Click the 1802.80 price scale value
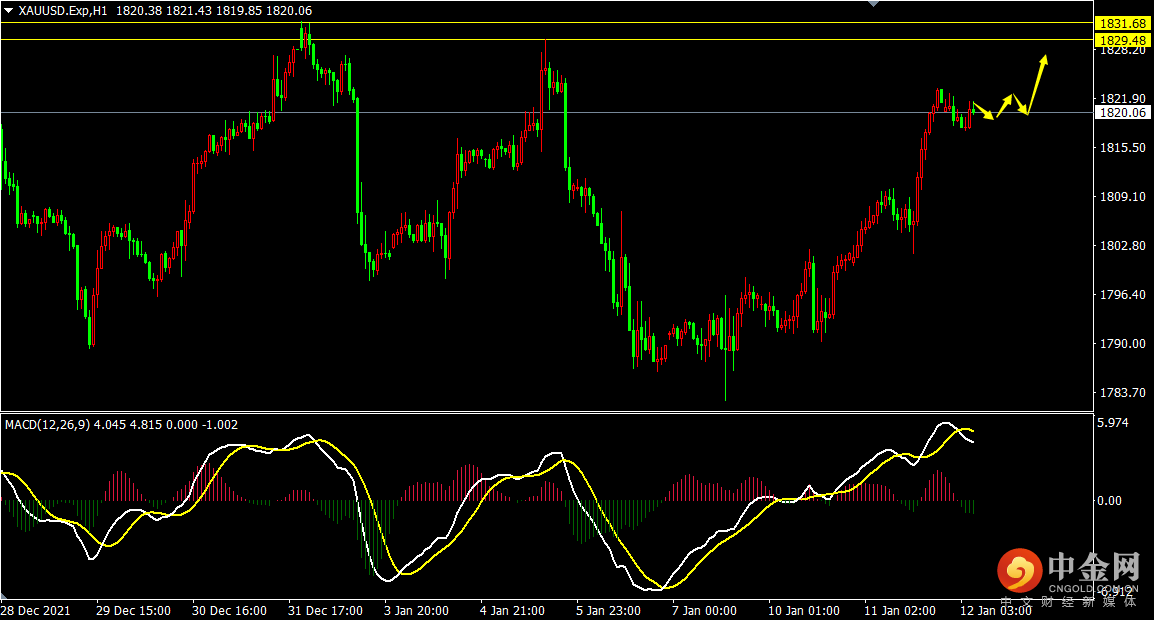The height and width of the screenshot is (620, 1154). pos(1118,246)
